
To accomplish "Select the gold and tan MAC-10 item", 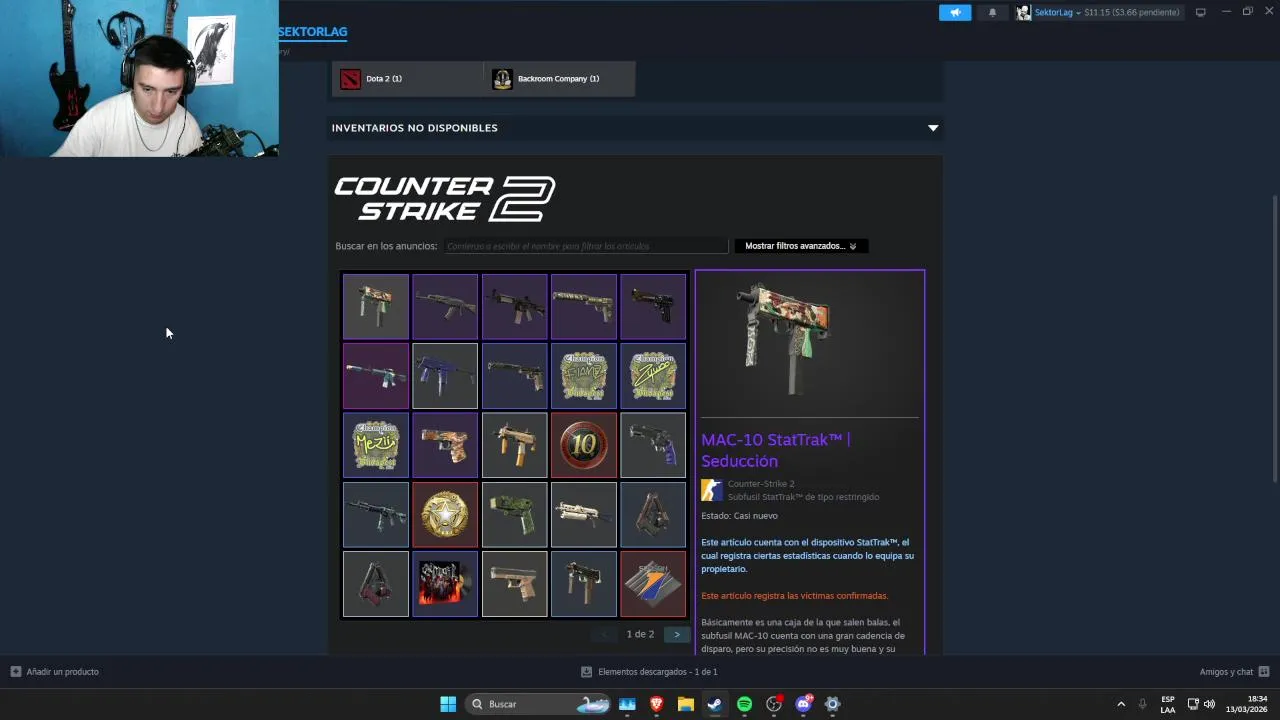I will [x=514, y=445].
